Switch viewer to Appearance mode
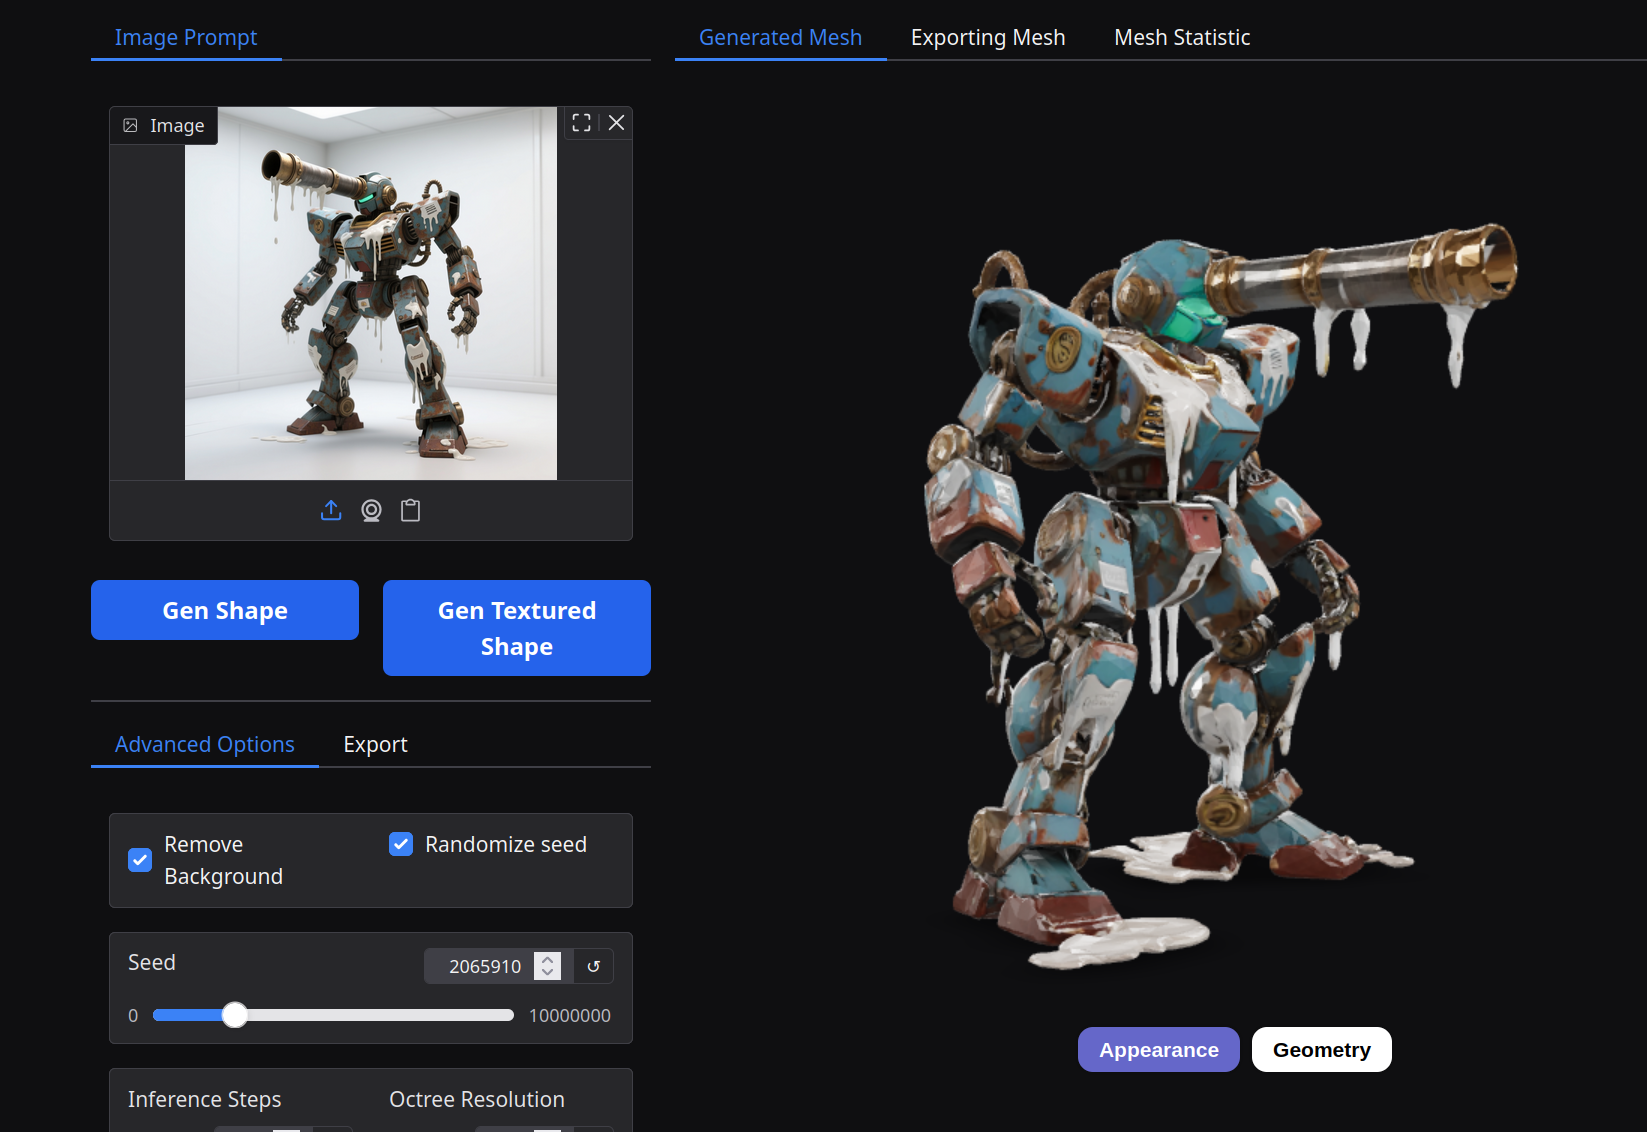This screenshot has height=1132, width=1647. click(x=1159, y=1050)
